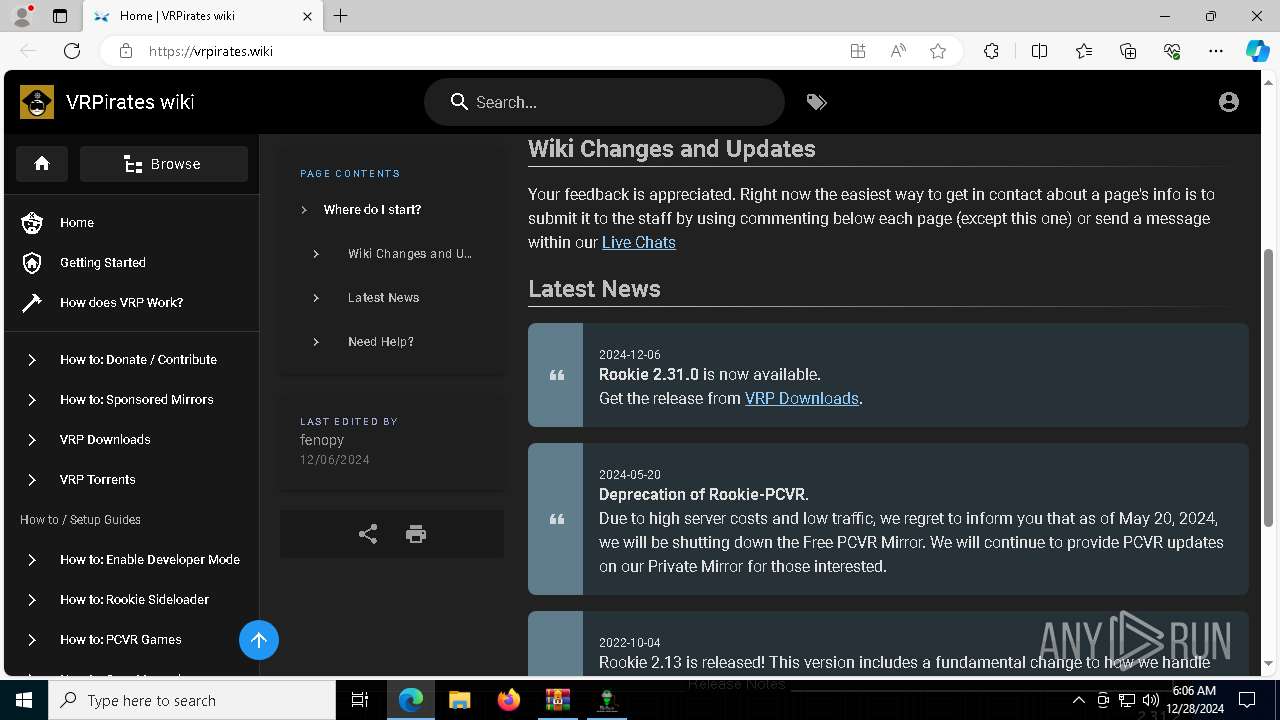This screenshot has width=1280, height=720.
Task: Jump to Where do I start? section
Action: coord(372,210)
